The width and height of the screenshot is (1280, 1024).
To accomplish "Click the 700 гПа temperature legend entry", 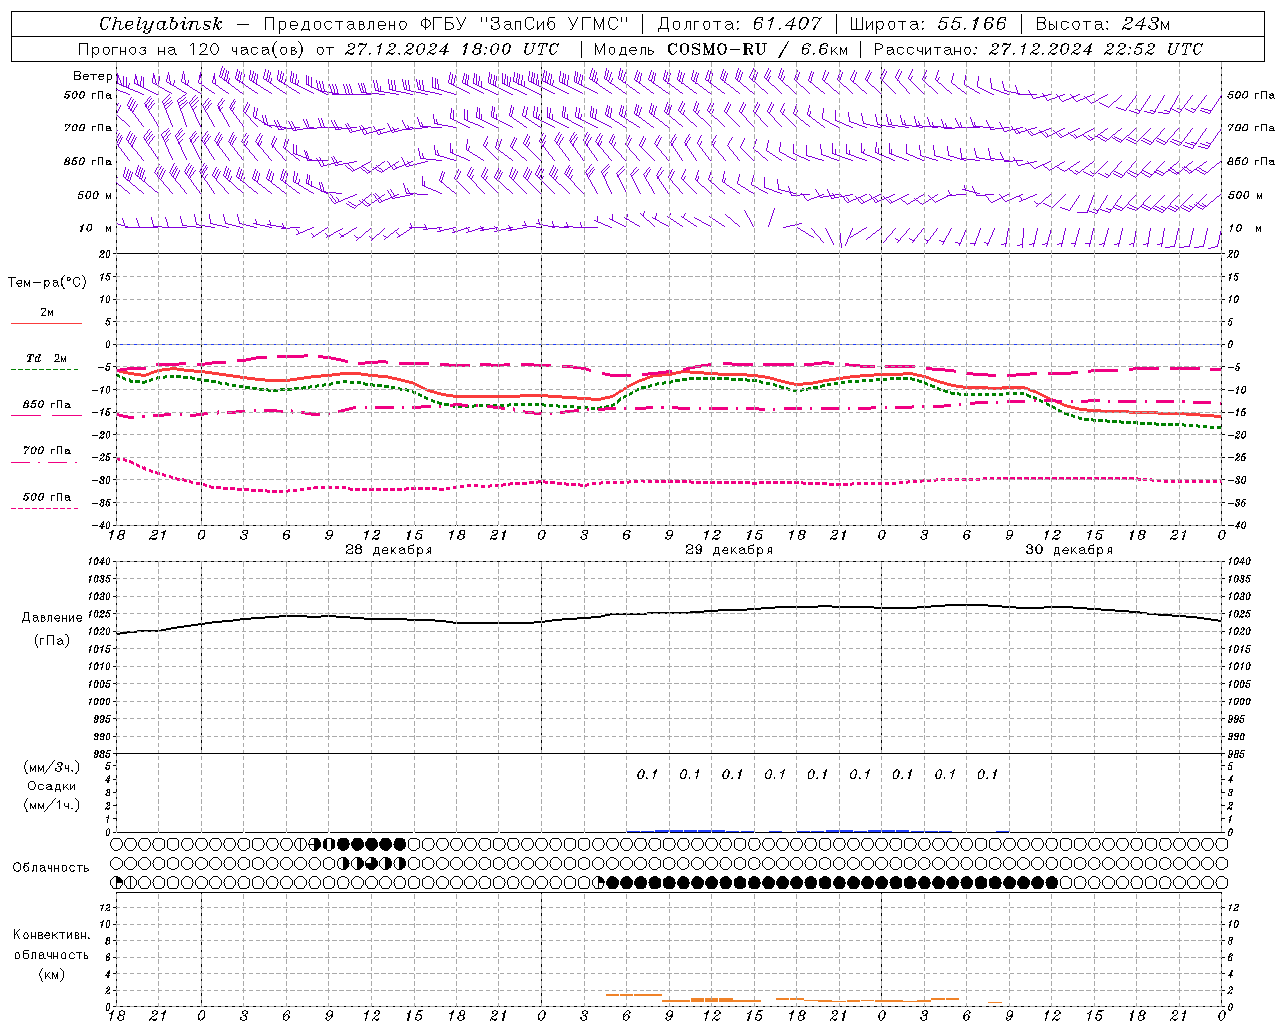I will pos(47,451).
